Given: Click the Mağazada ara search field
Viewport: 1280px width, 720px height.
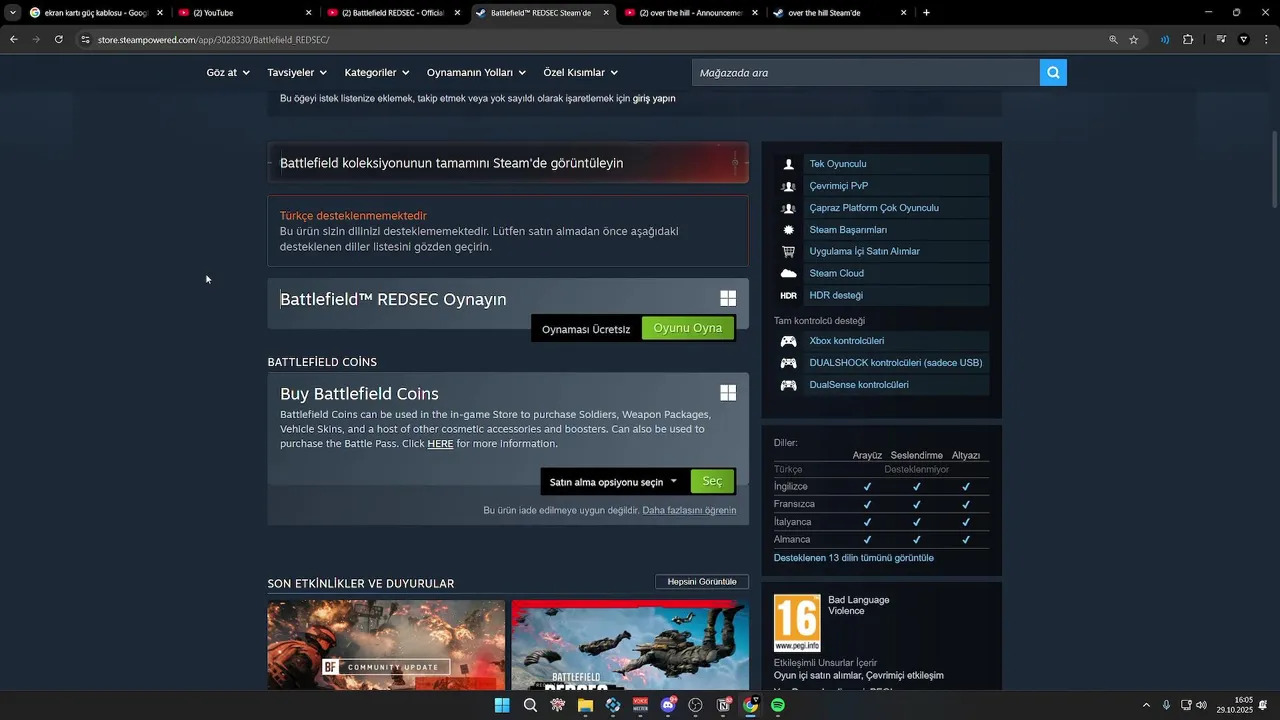Looking at the screenshot, I should pos(866,73).
